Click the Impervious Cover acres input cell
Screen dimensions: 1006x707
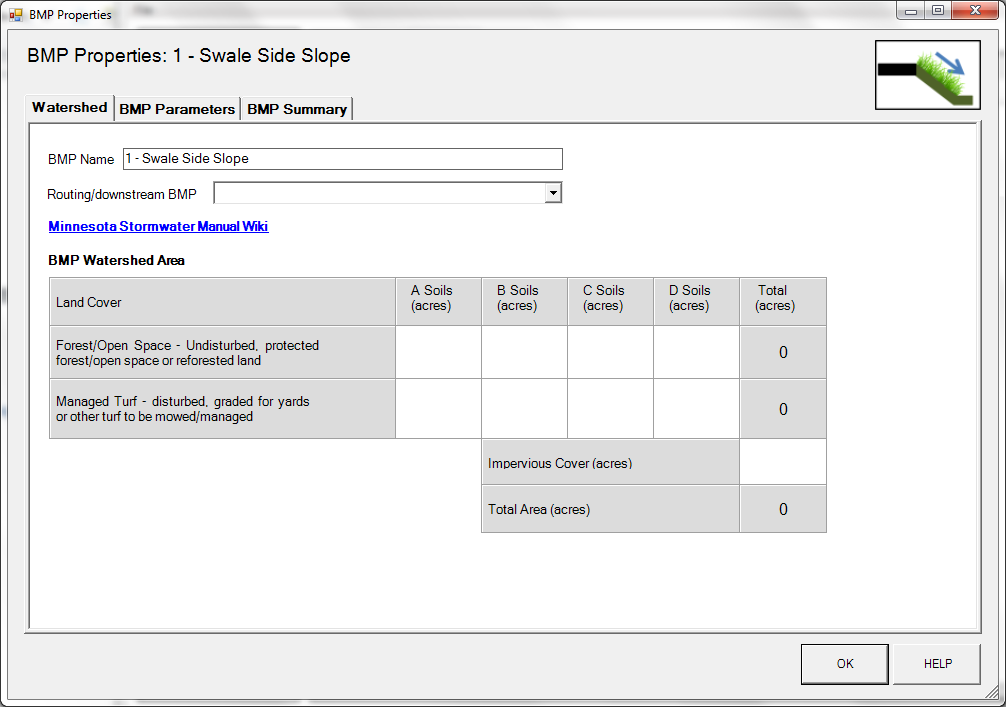783,462
